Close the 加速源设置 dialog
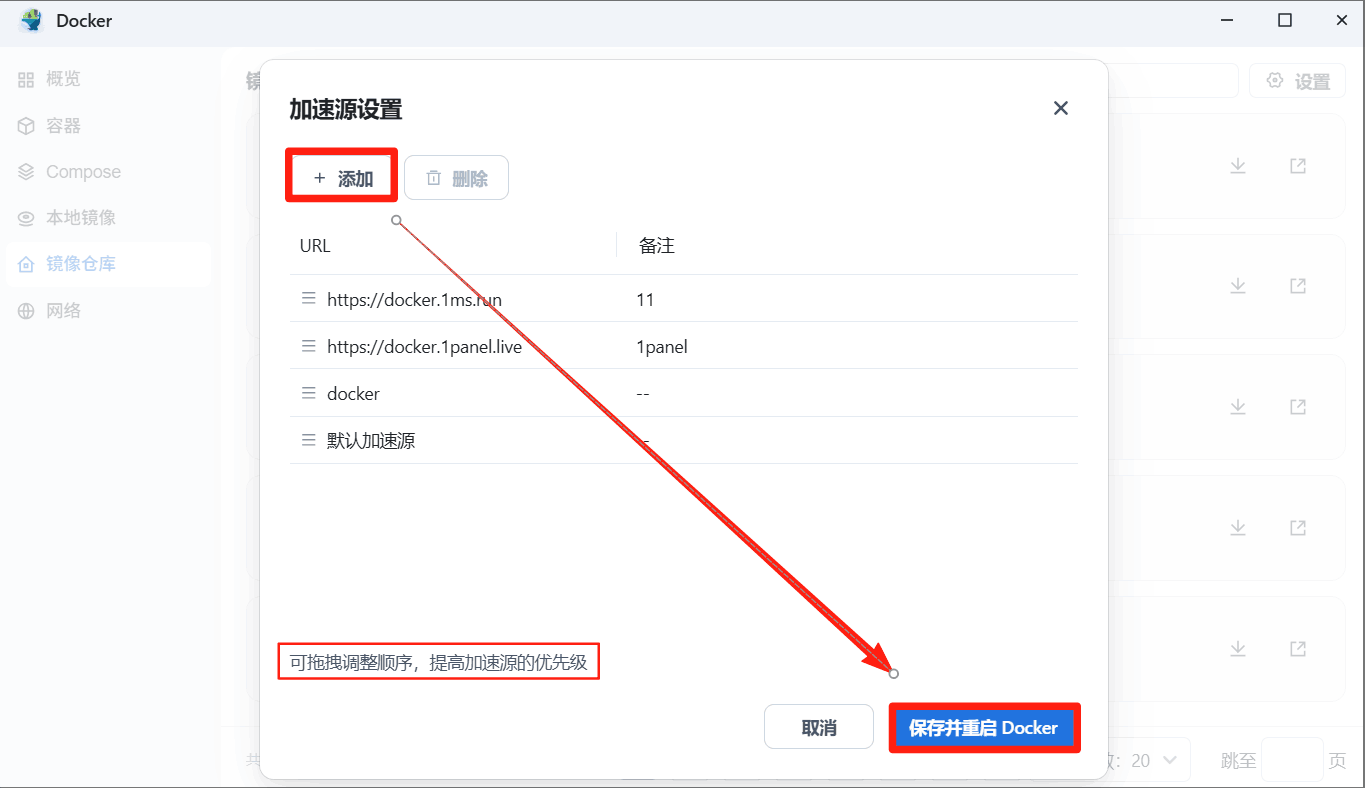Screen dimensions: 1365x788 tap(1061, 108)
